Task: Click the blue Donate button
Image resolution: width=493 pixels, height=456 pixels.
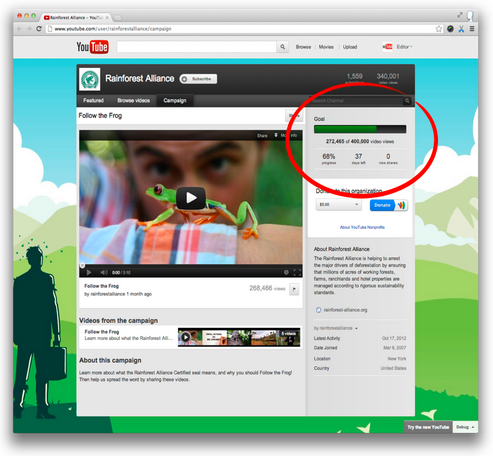Action: pos(382,205)
